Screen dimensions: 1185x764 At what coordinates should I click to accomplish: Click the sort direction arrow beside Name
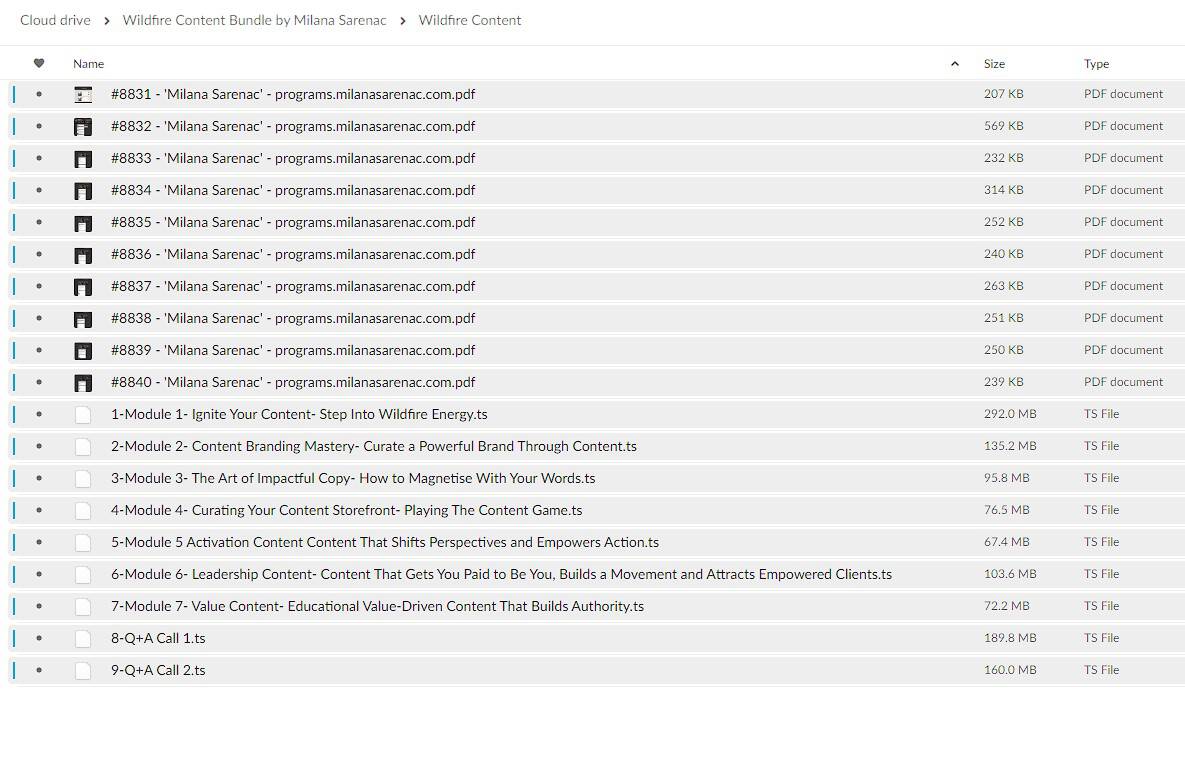[x=954, y=63]
